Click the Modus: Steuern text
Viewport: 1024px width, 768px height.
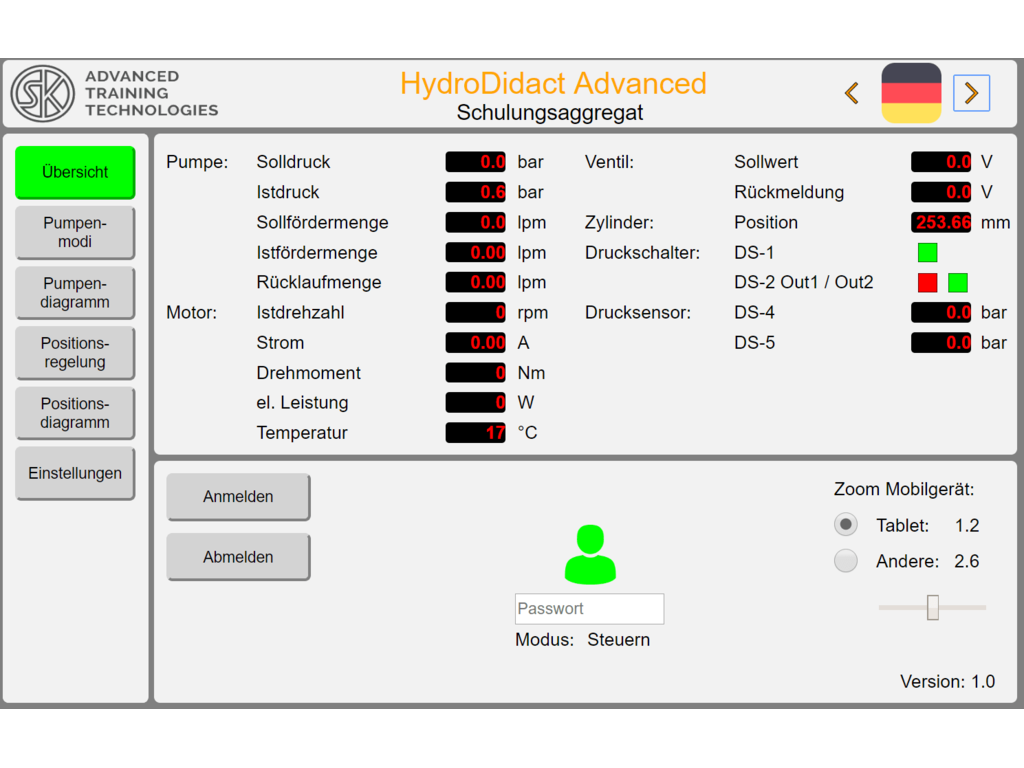coord(583,639)
